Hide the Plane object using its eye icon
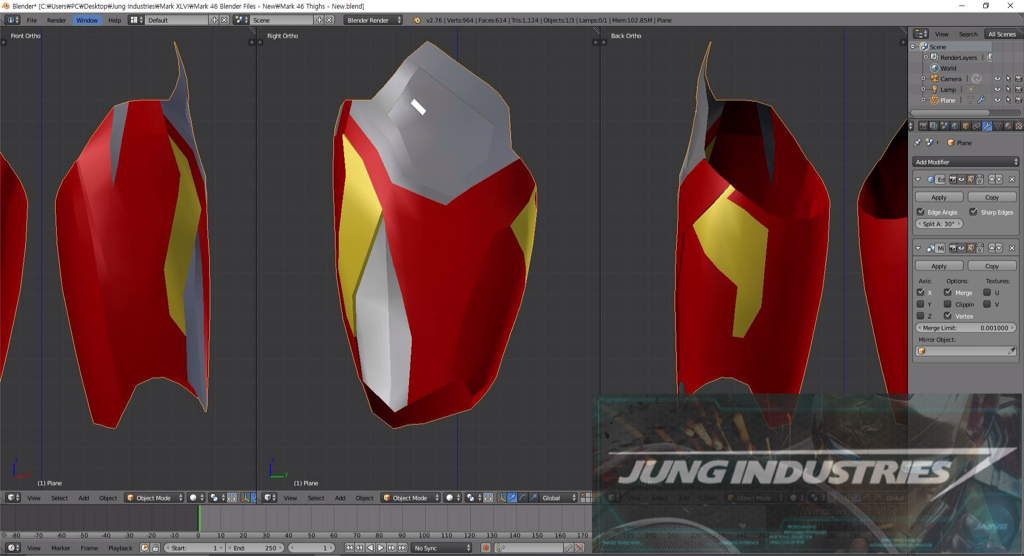1024x556 pixels. 997,99
